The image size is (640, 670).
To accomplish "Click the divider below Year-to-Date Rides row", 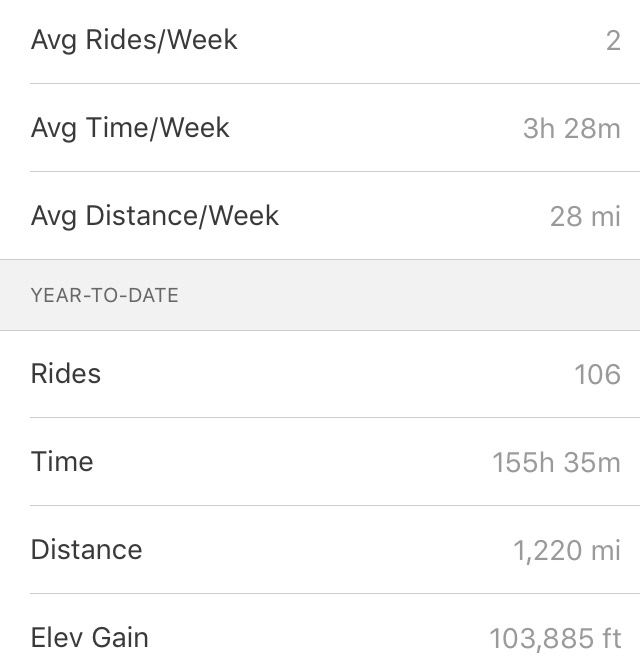I will click(x=335, y=417).
